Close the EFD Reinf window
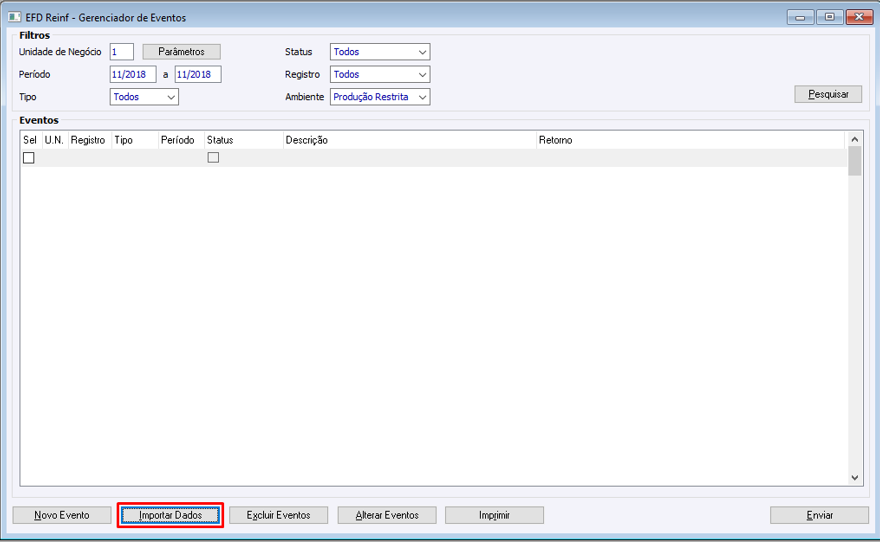Viewport: 880px width, 542px height. [x=859, y=17]
